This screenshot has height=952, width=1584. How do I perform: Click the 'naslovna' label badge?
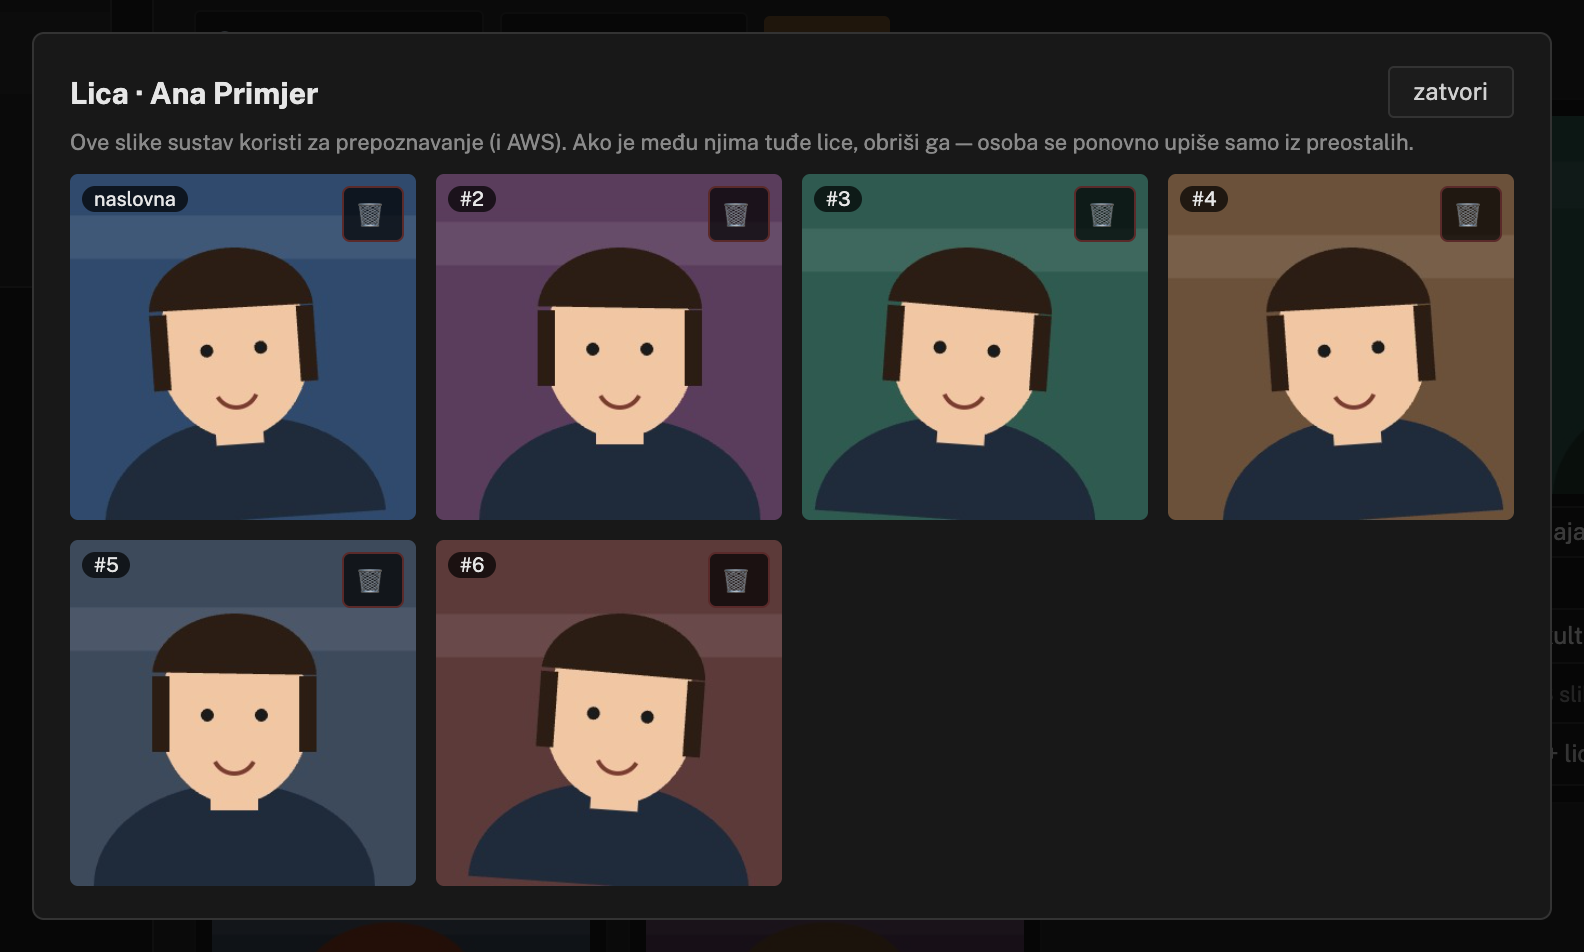click(135, 199)
